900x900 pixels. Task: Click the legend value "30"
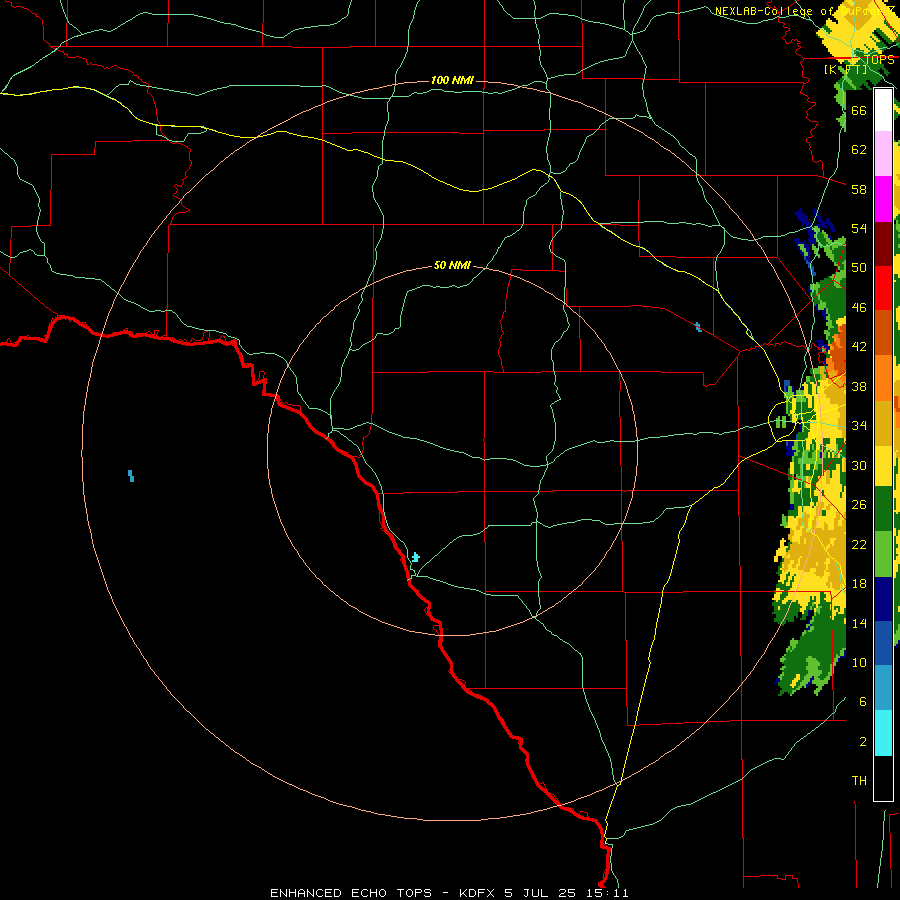click(859, 465)
